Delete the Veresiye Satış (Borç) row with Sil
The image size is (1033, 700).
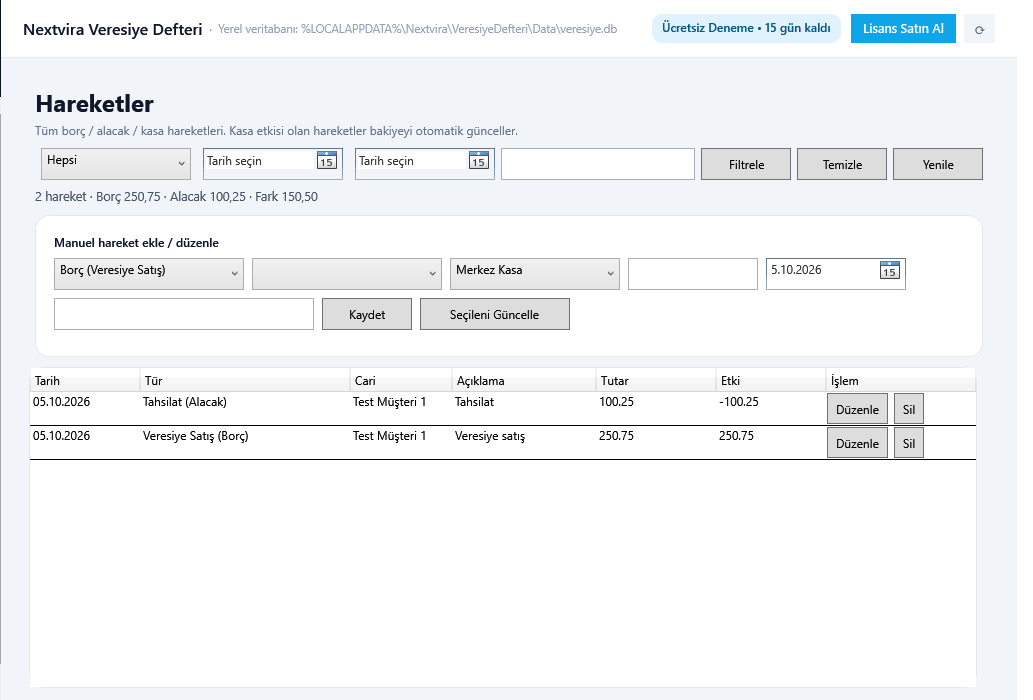coord(908,443)
